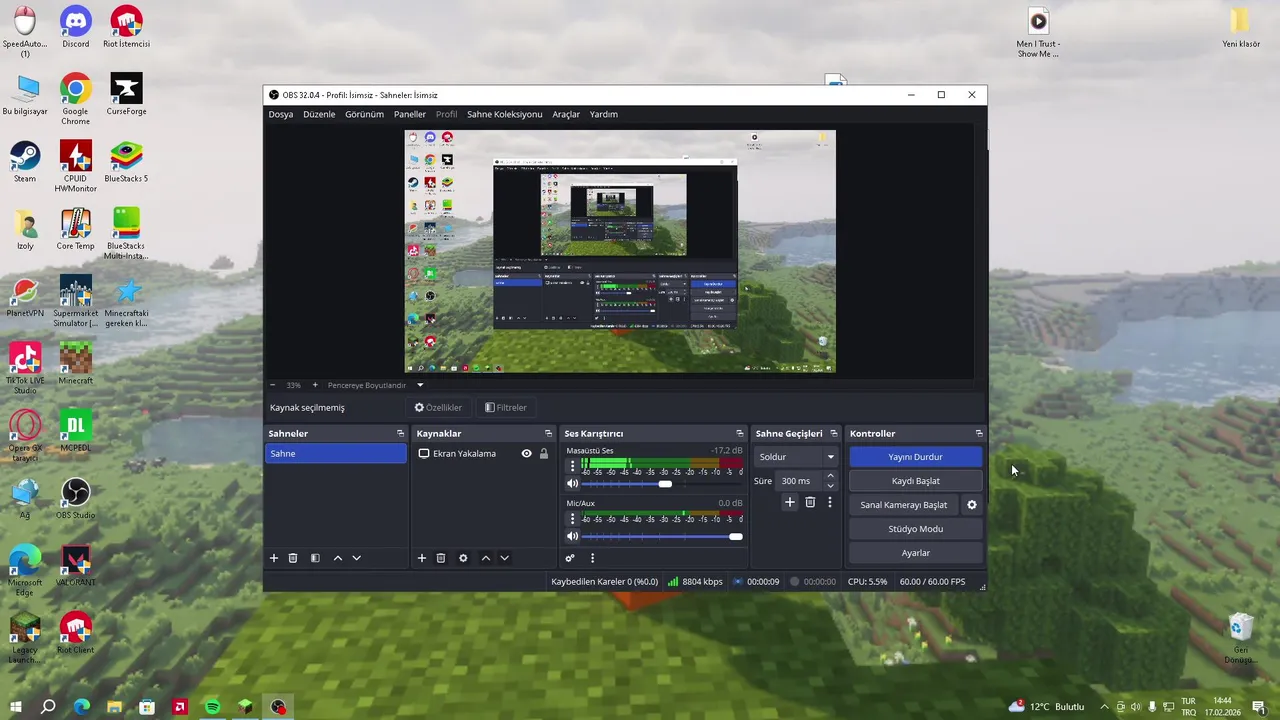
Task: Open the Paneller menu
Action: [410, 114]
